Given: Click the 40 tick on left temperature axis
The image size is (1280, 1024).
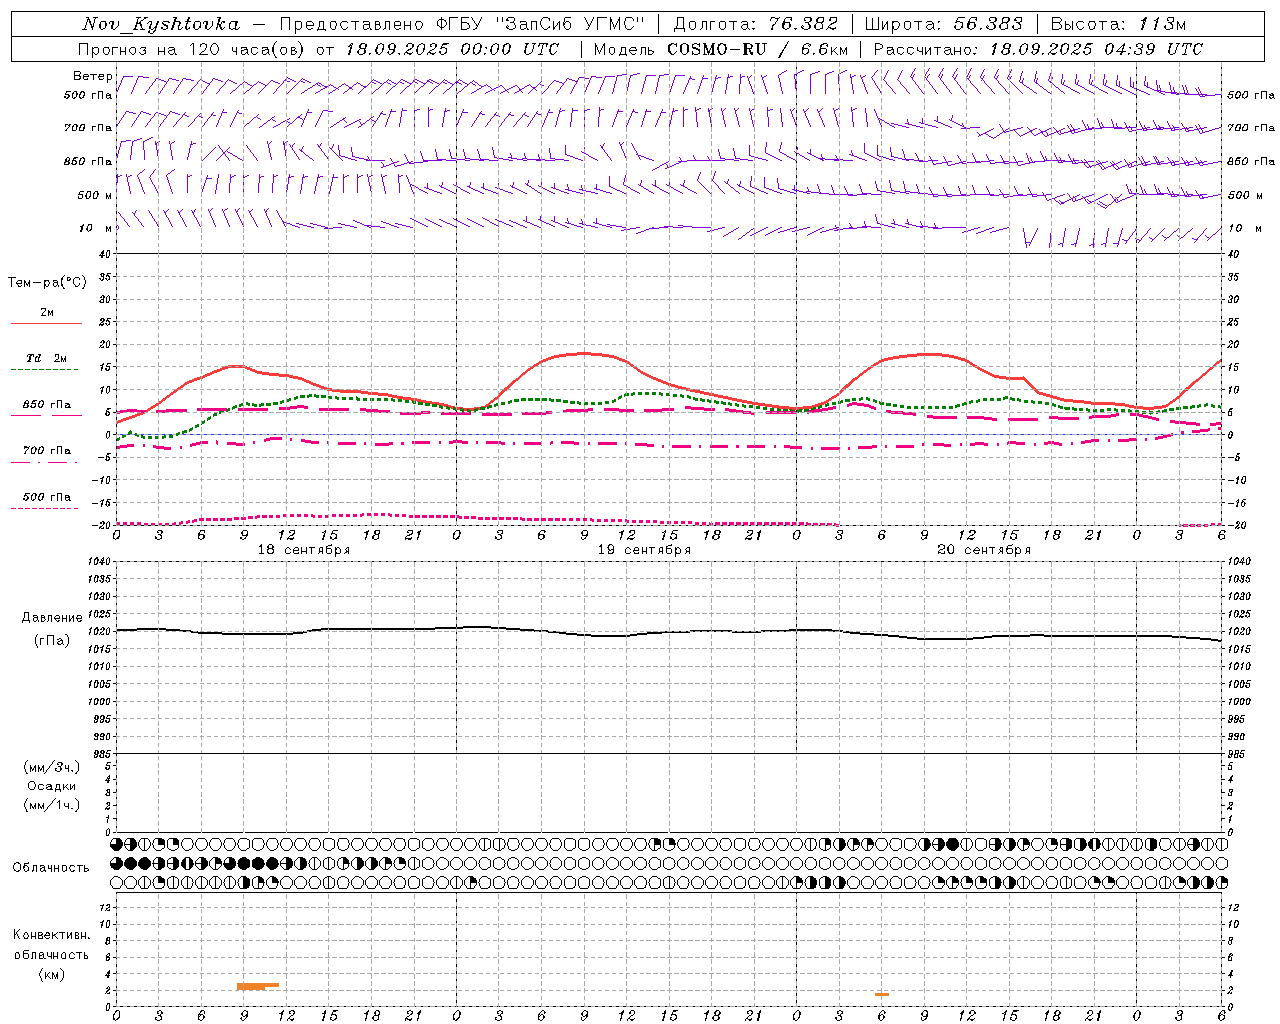Looking at the screenshot, I should tap(105, 254).
